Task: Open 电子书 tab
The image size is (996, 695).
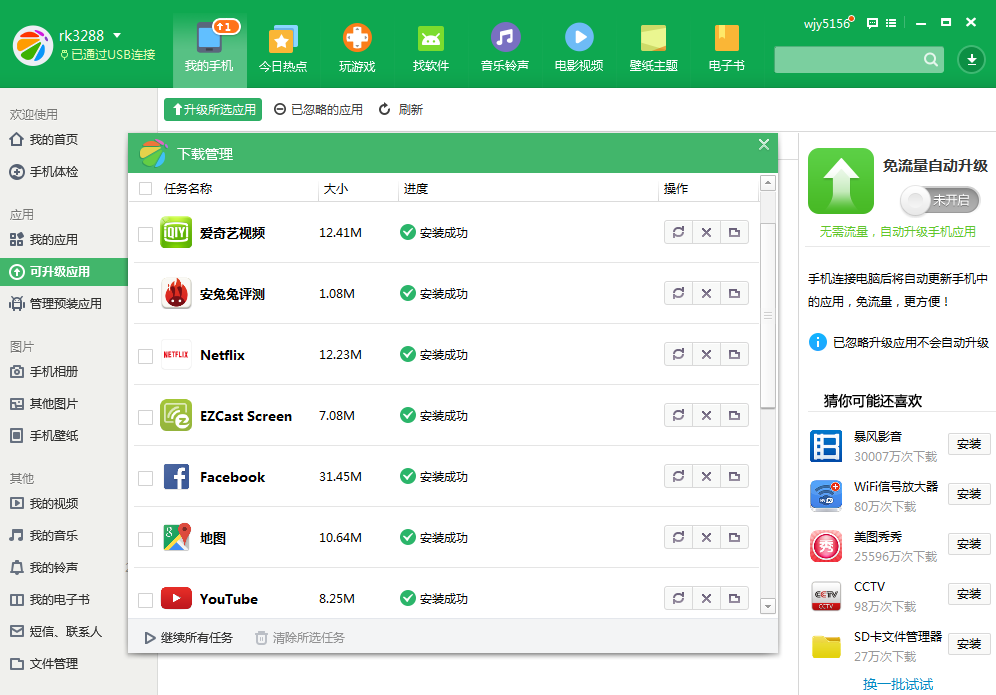Action: [x=727, y=49]
